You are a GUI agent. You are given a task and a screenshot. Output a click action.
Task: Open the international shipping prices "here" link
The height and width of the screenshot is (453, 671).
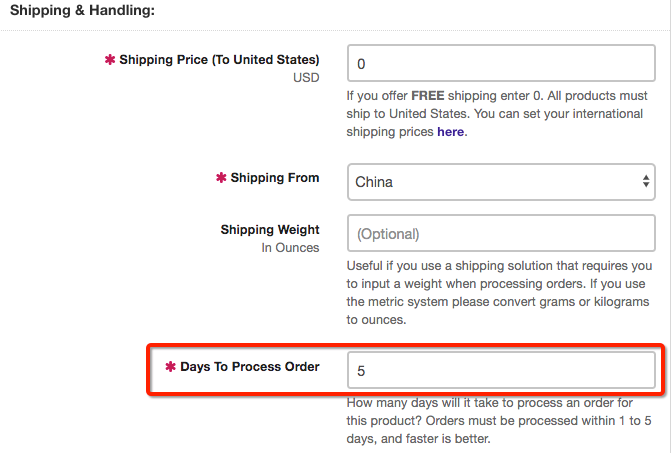tap(450, 132)
